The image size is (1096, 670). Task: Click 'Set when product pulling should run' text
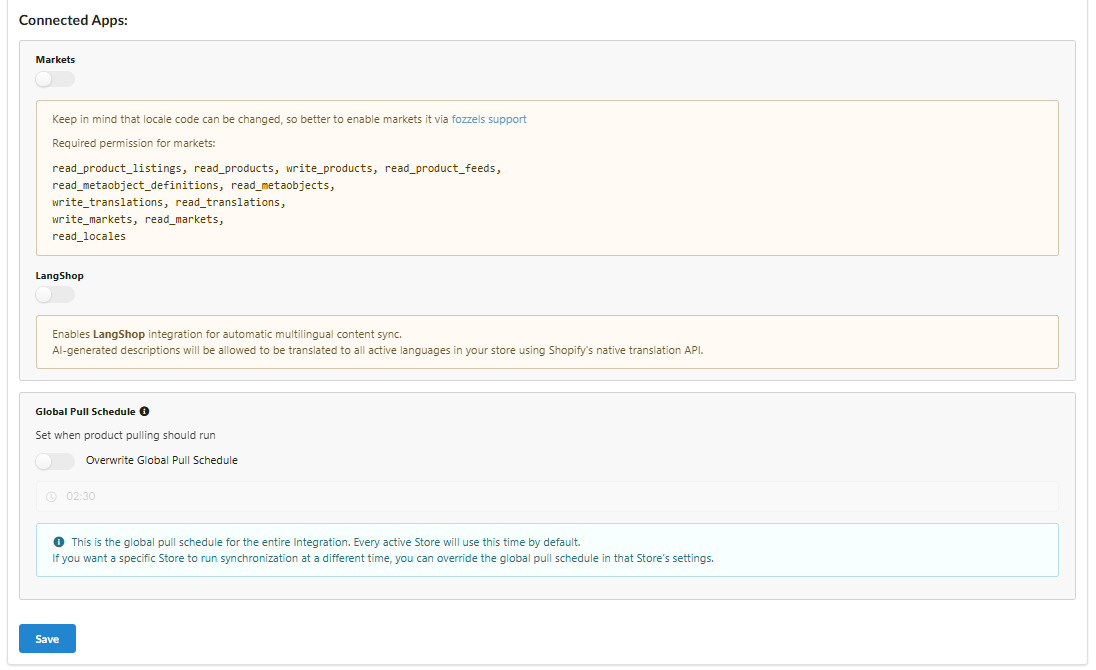pyautogui.click(x=125, y=435)
